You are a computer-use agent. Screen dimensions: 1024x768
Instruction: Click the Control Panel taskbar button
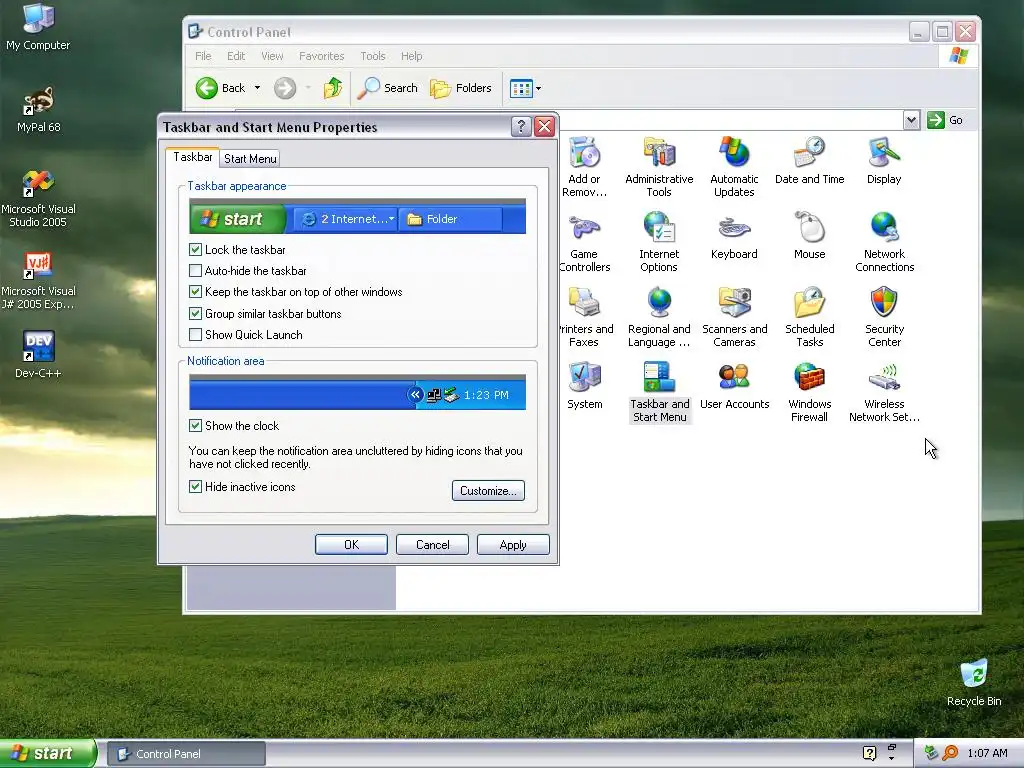(x=187, y=754)
